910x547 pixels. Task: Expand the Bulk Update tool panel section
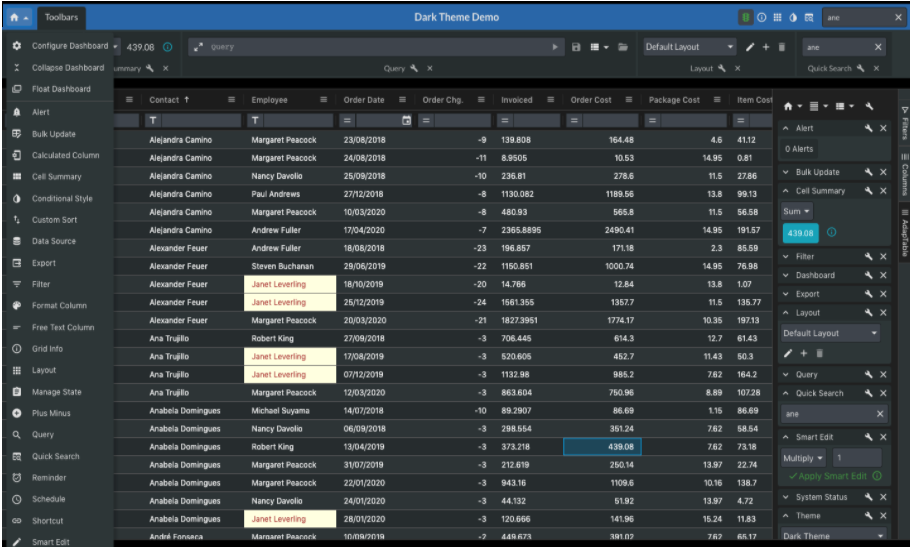click(786, 172)
